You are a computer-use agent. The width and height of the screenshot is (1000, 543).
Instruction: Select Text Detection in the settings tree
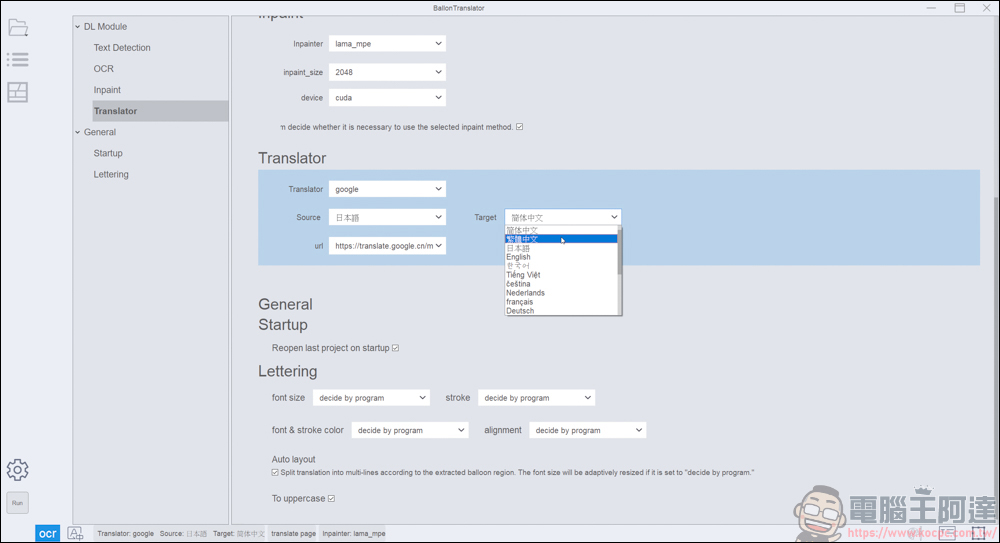122,48
